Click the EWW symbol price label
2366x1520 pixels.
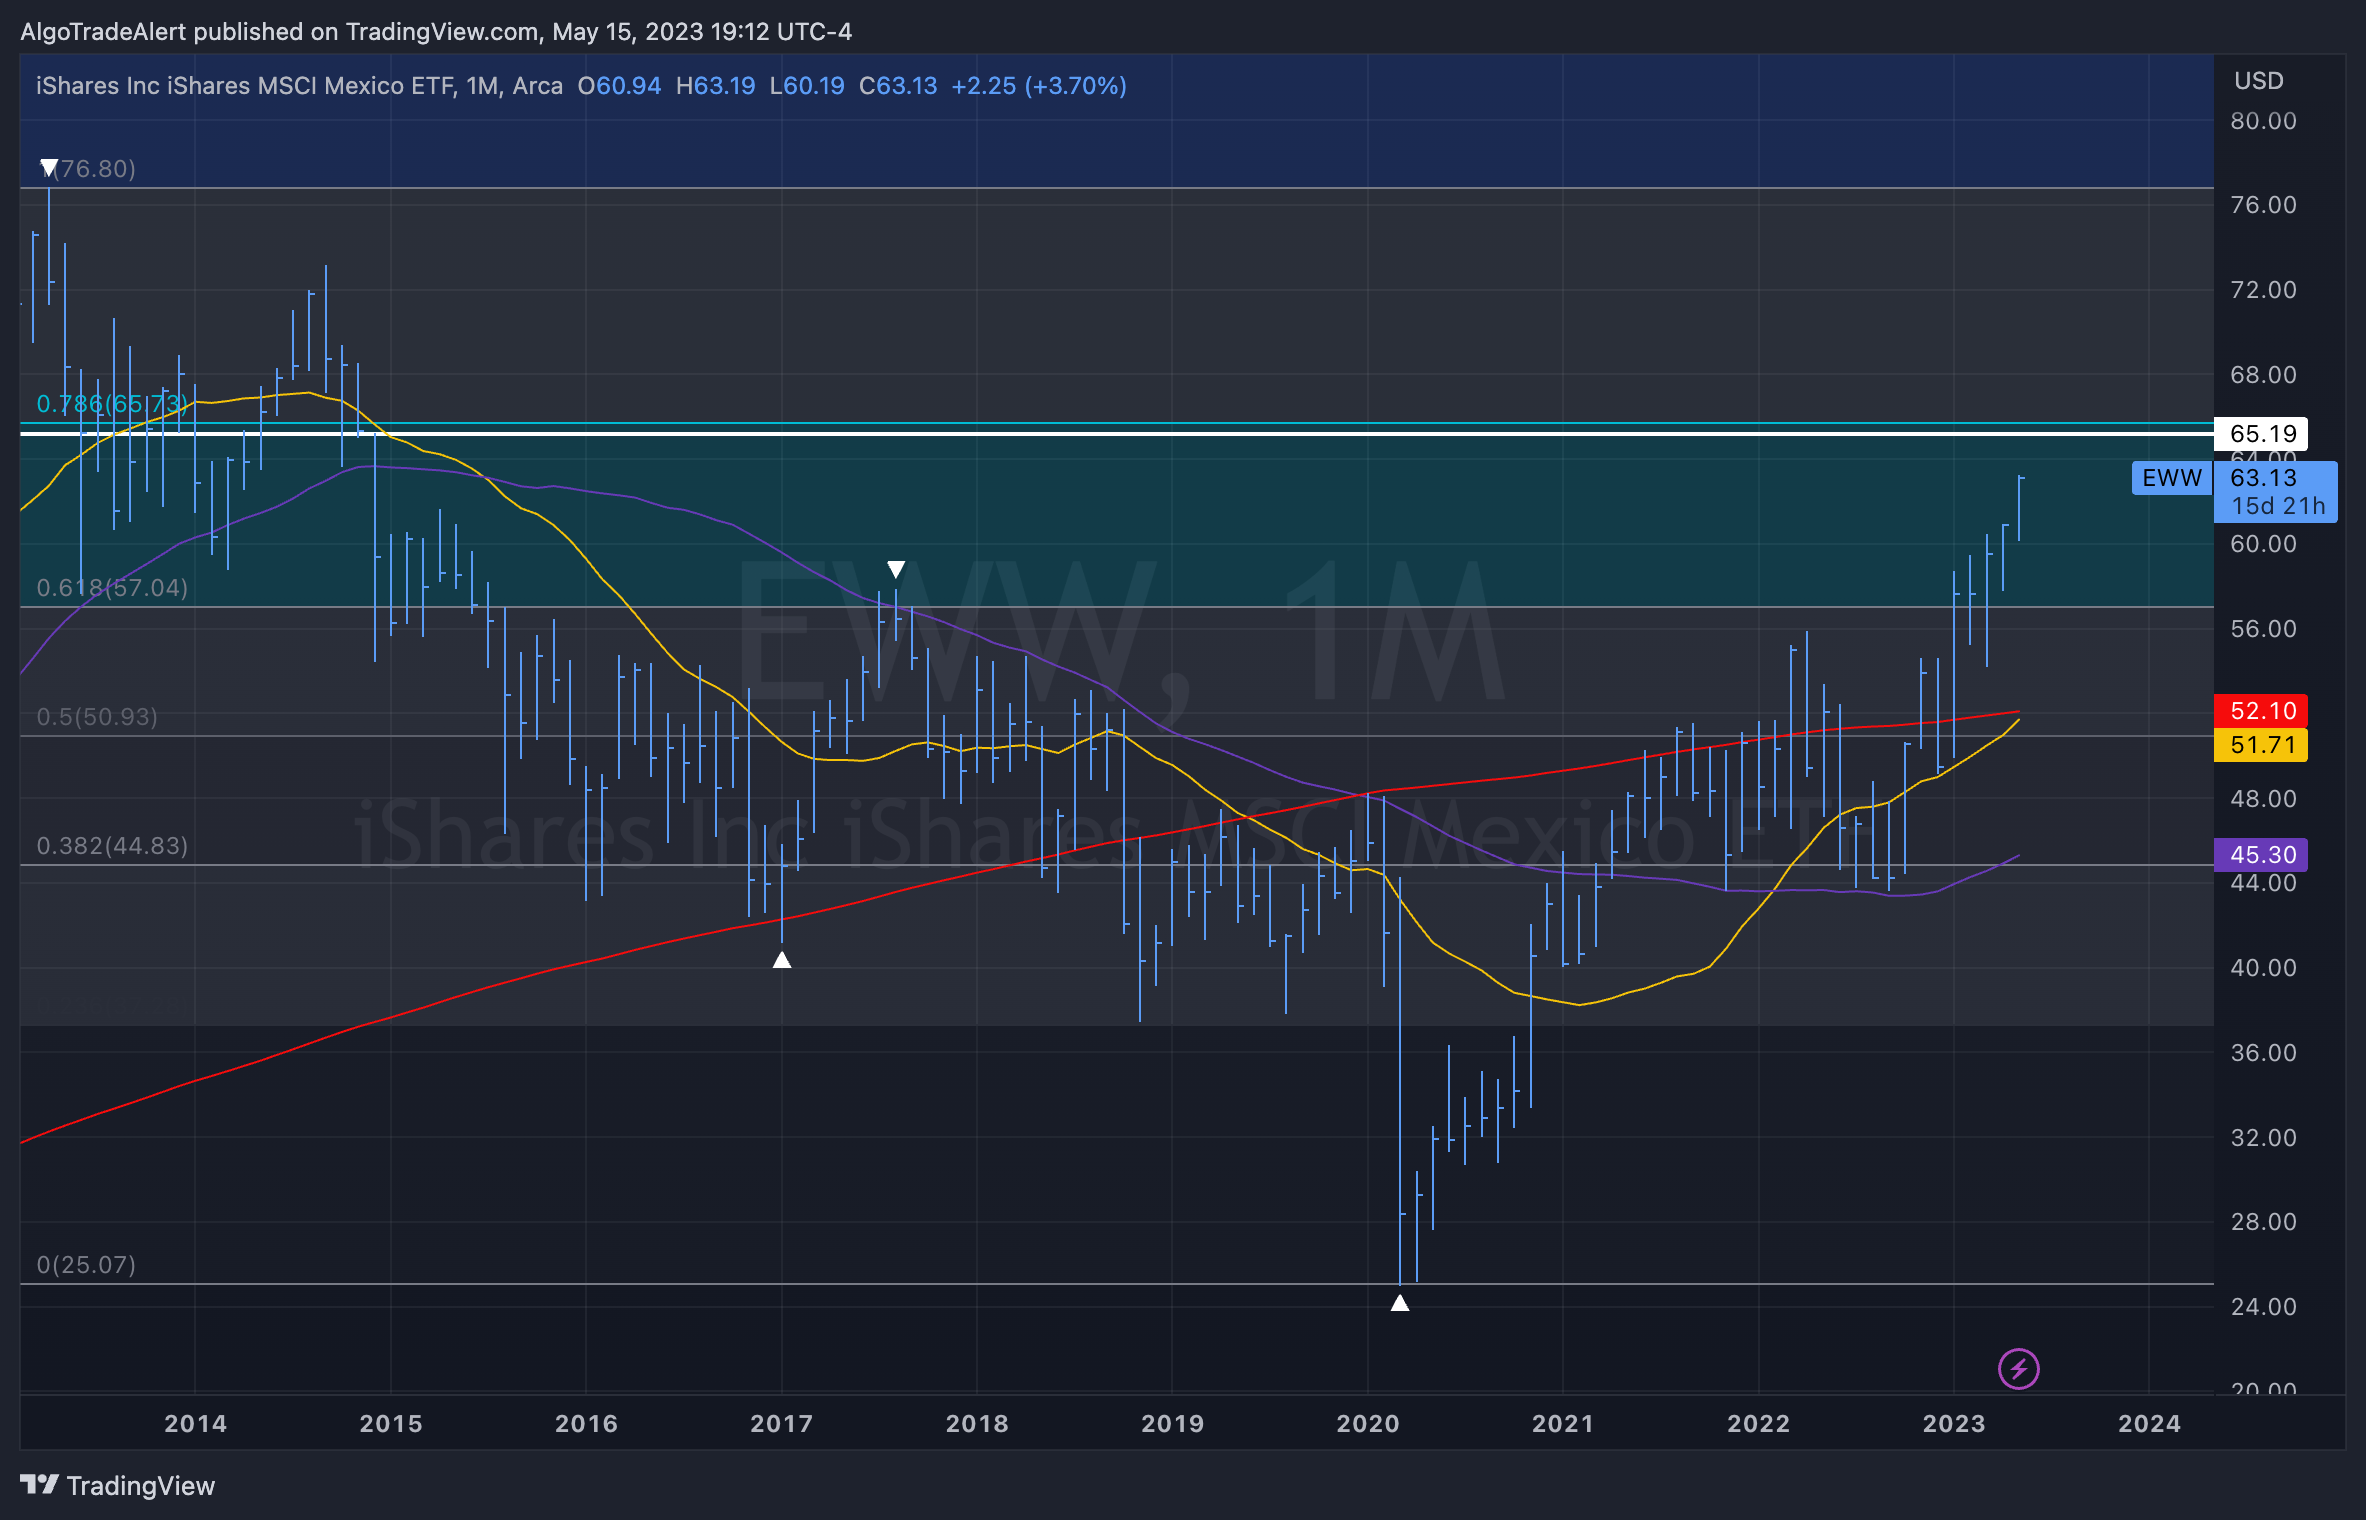pyautogui.click(x=2171, y=478)
